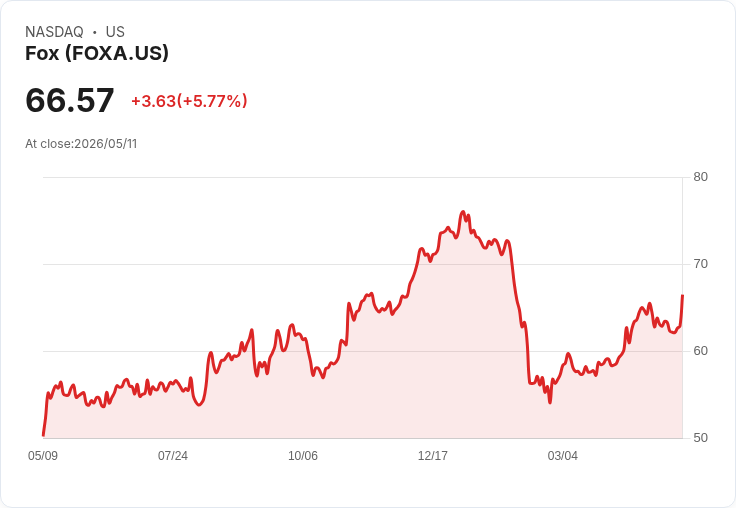
Task: Select the NASDAQ exchange label
Action: pyautogui.click(x=54, y=31)
